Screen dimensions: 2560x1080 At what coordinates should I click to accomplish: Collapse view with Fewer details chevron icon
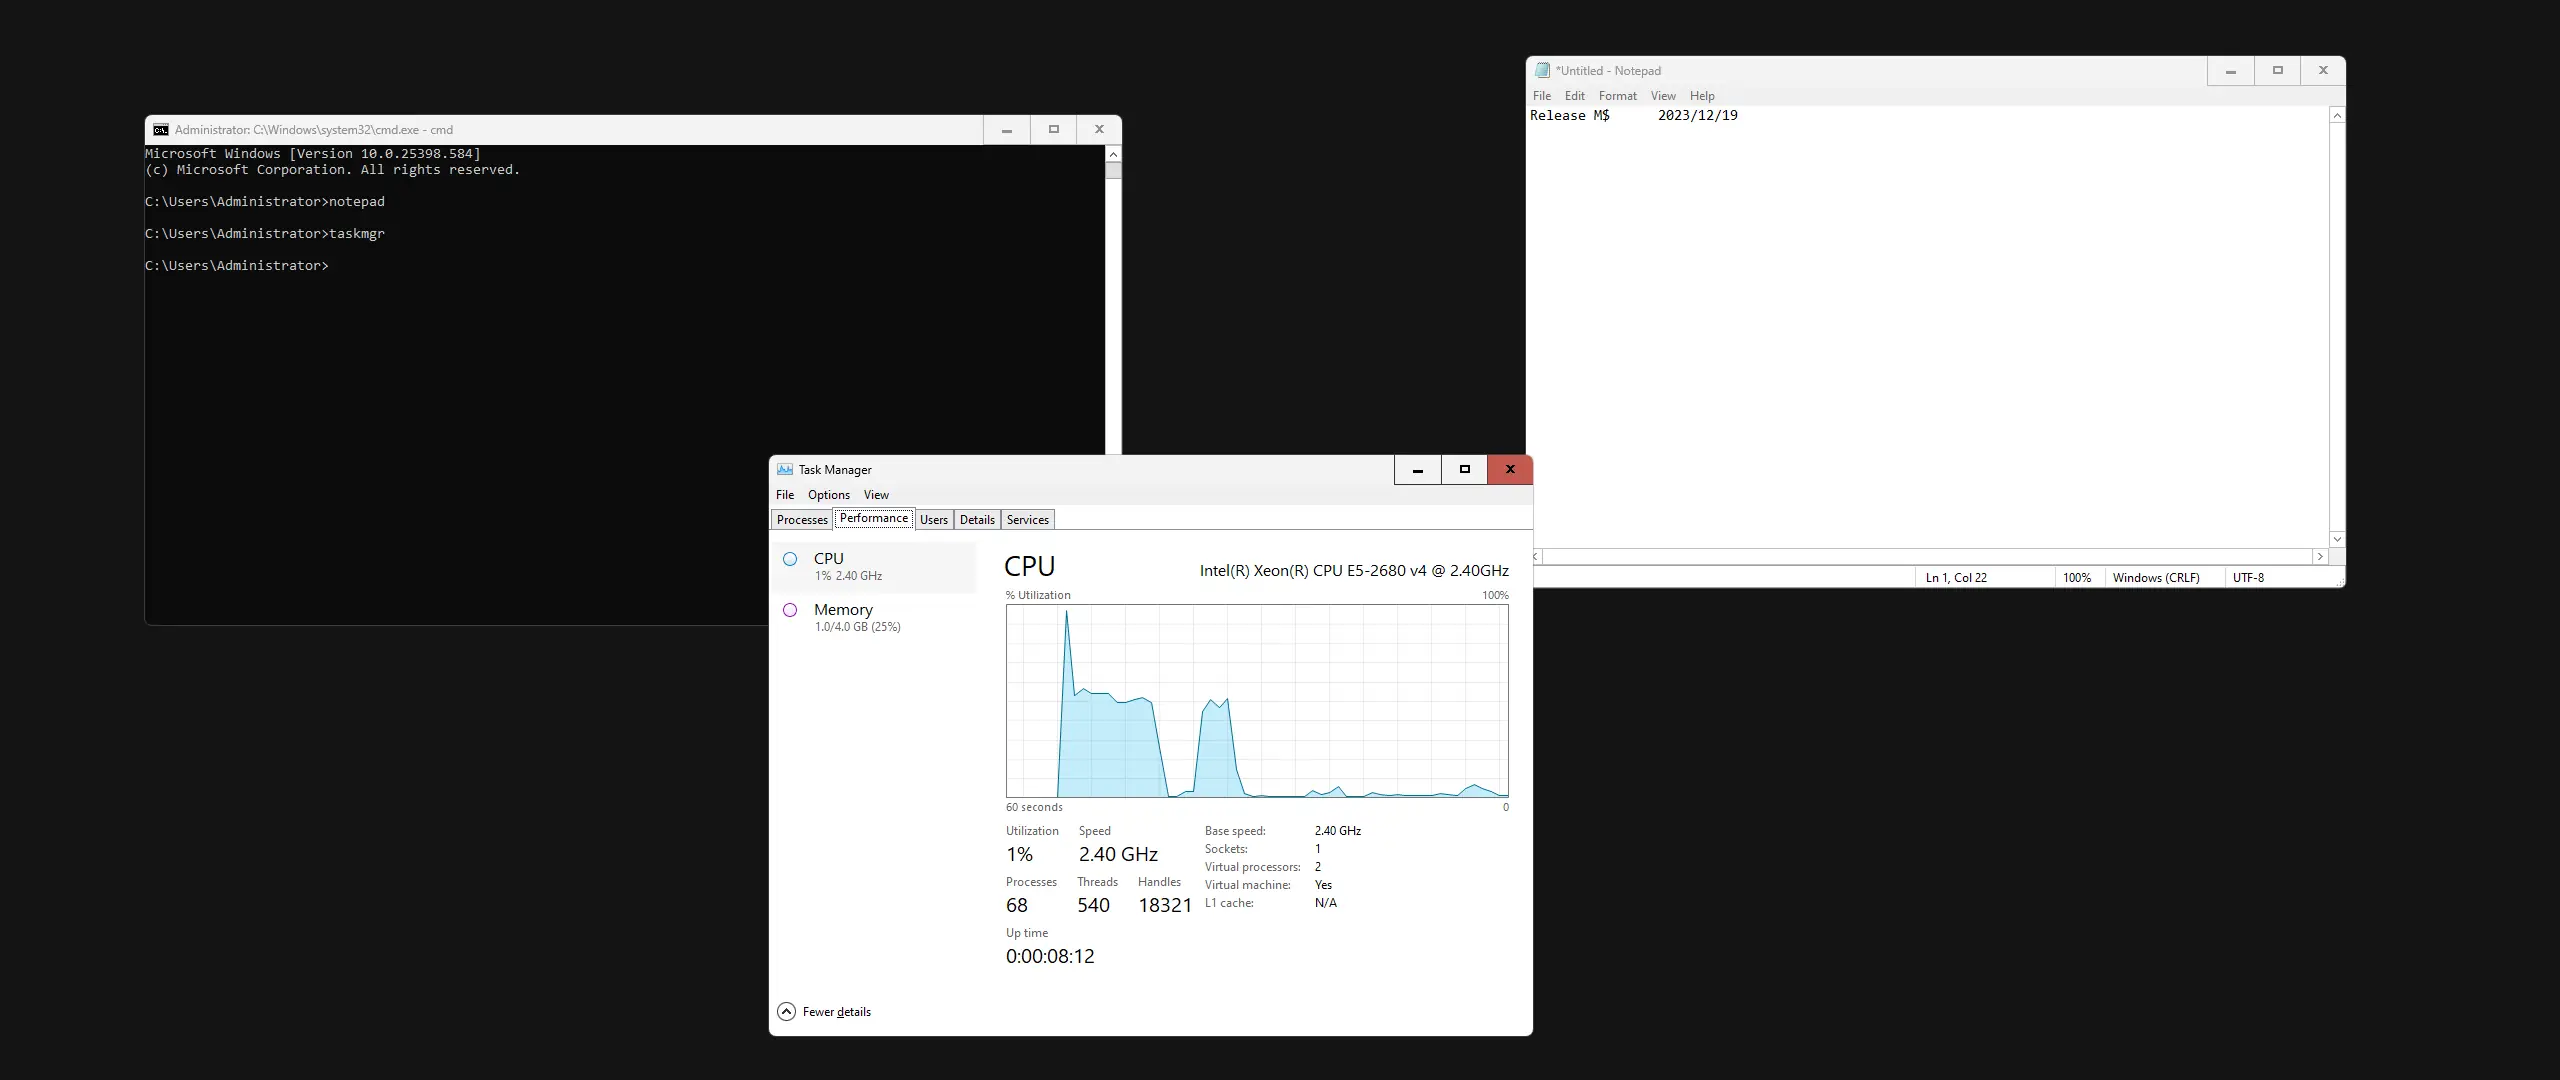[786, 1012]
